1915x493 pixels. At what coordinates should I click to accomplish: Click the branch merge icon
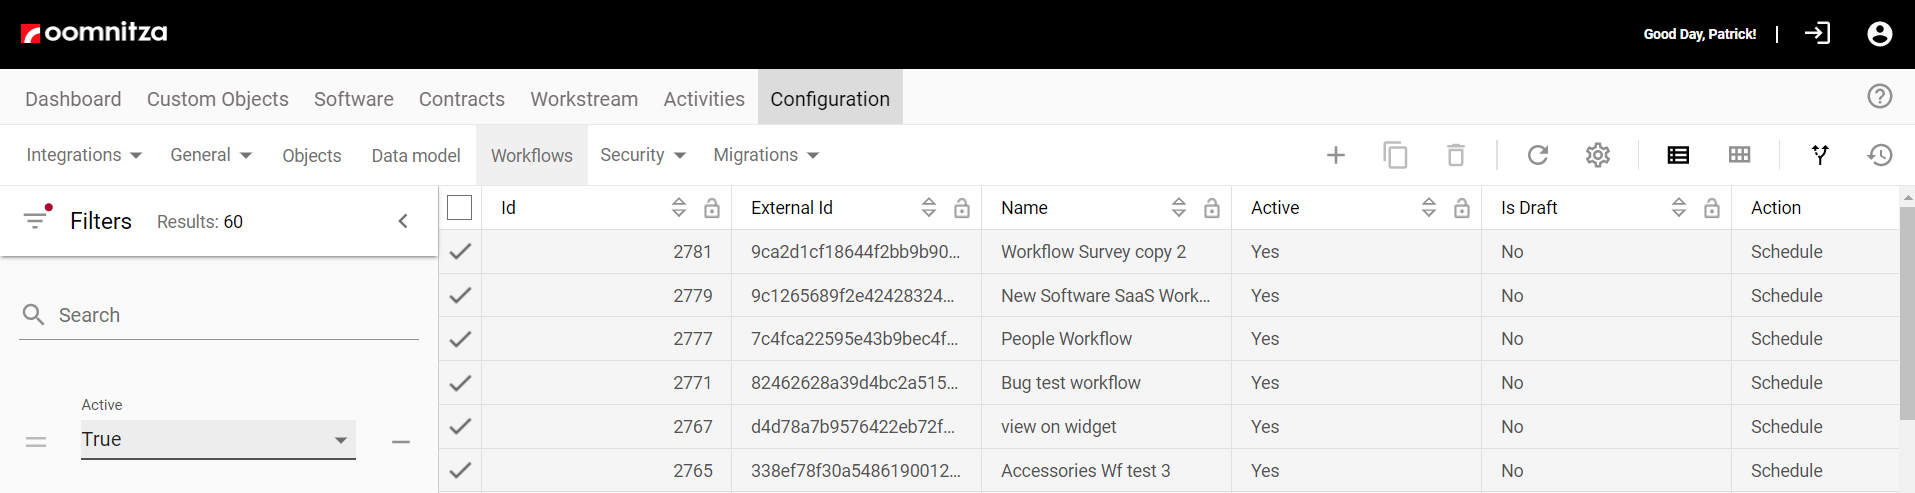point(1820,155)
